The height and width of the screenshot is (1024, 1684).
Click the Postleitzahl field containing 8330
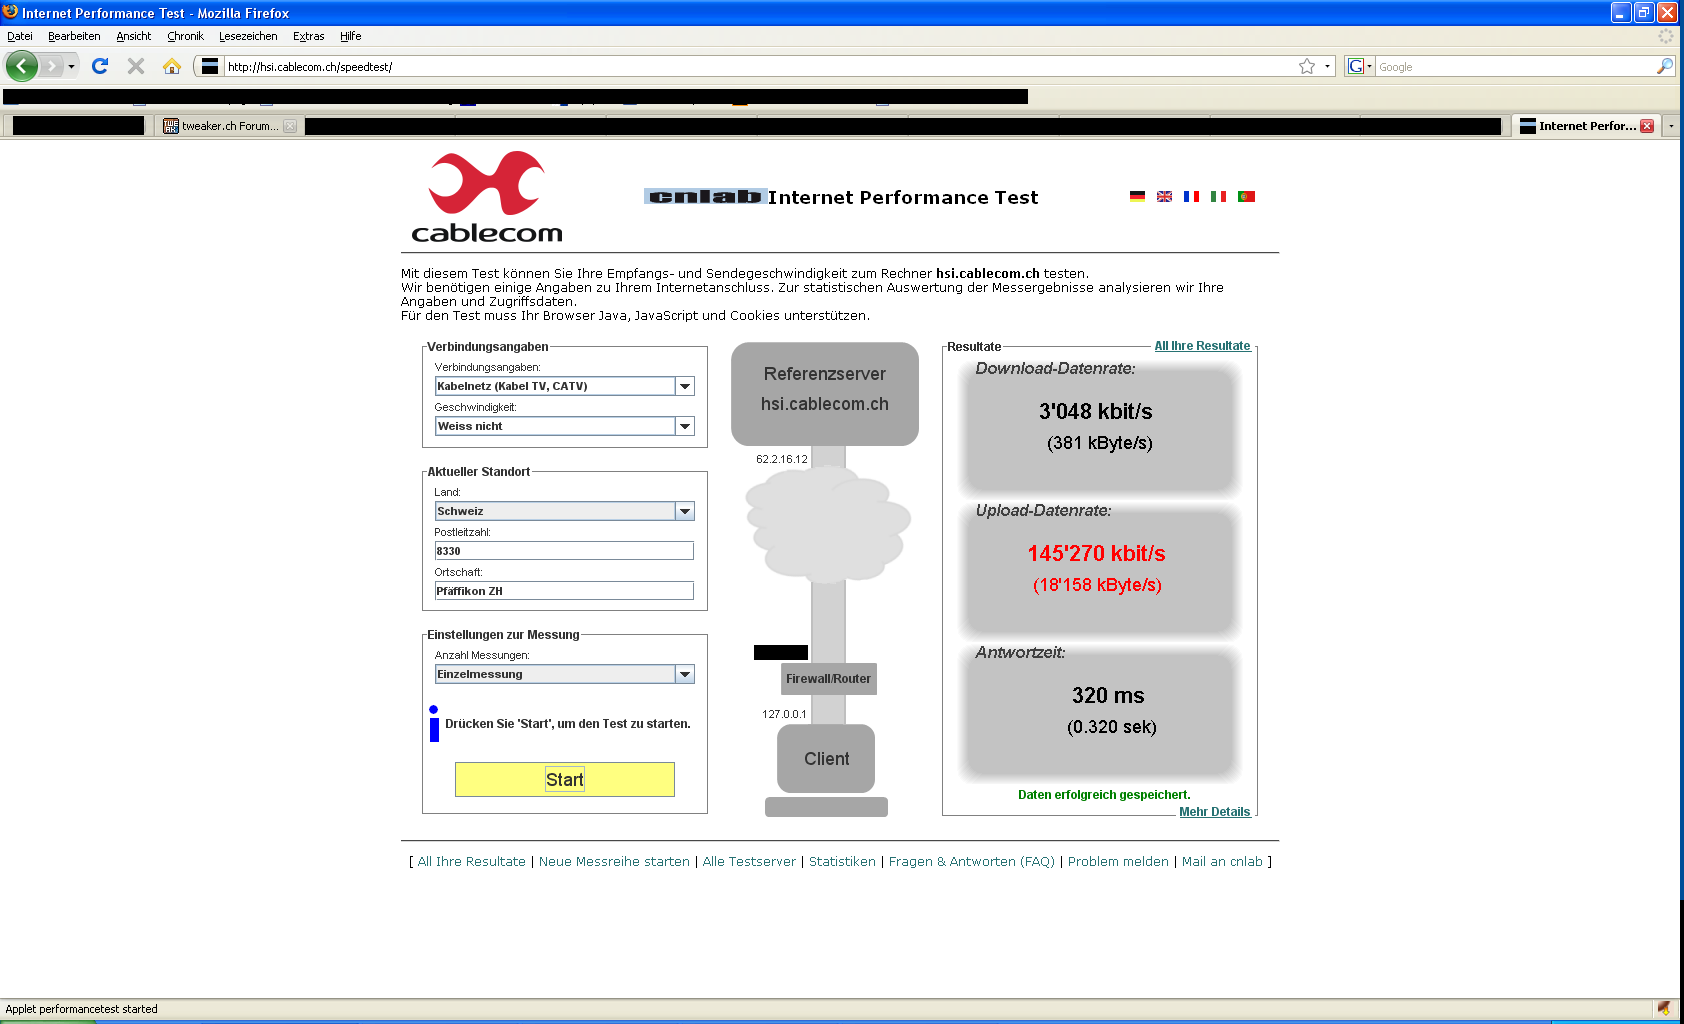tap(563, 551)
